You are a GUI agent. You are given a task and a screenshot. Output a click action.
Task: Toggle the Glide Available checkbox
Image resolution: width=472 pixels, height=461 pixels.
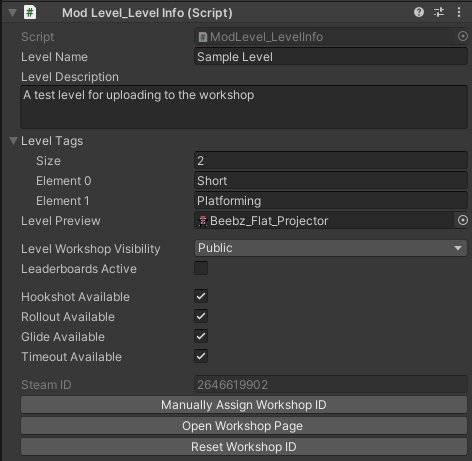[x=201, y=336]
